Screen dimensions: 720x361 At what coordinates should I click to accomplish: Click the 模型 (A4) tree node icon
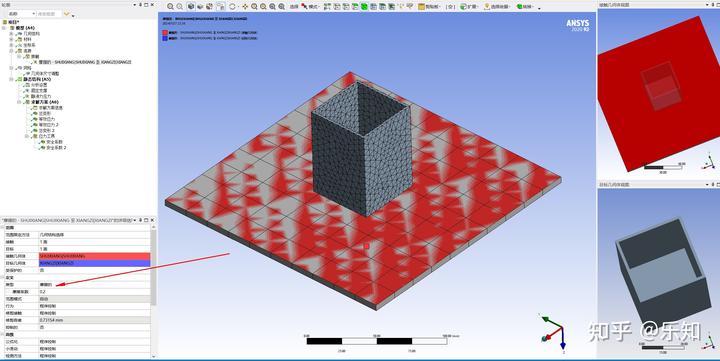(12, 28)
